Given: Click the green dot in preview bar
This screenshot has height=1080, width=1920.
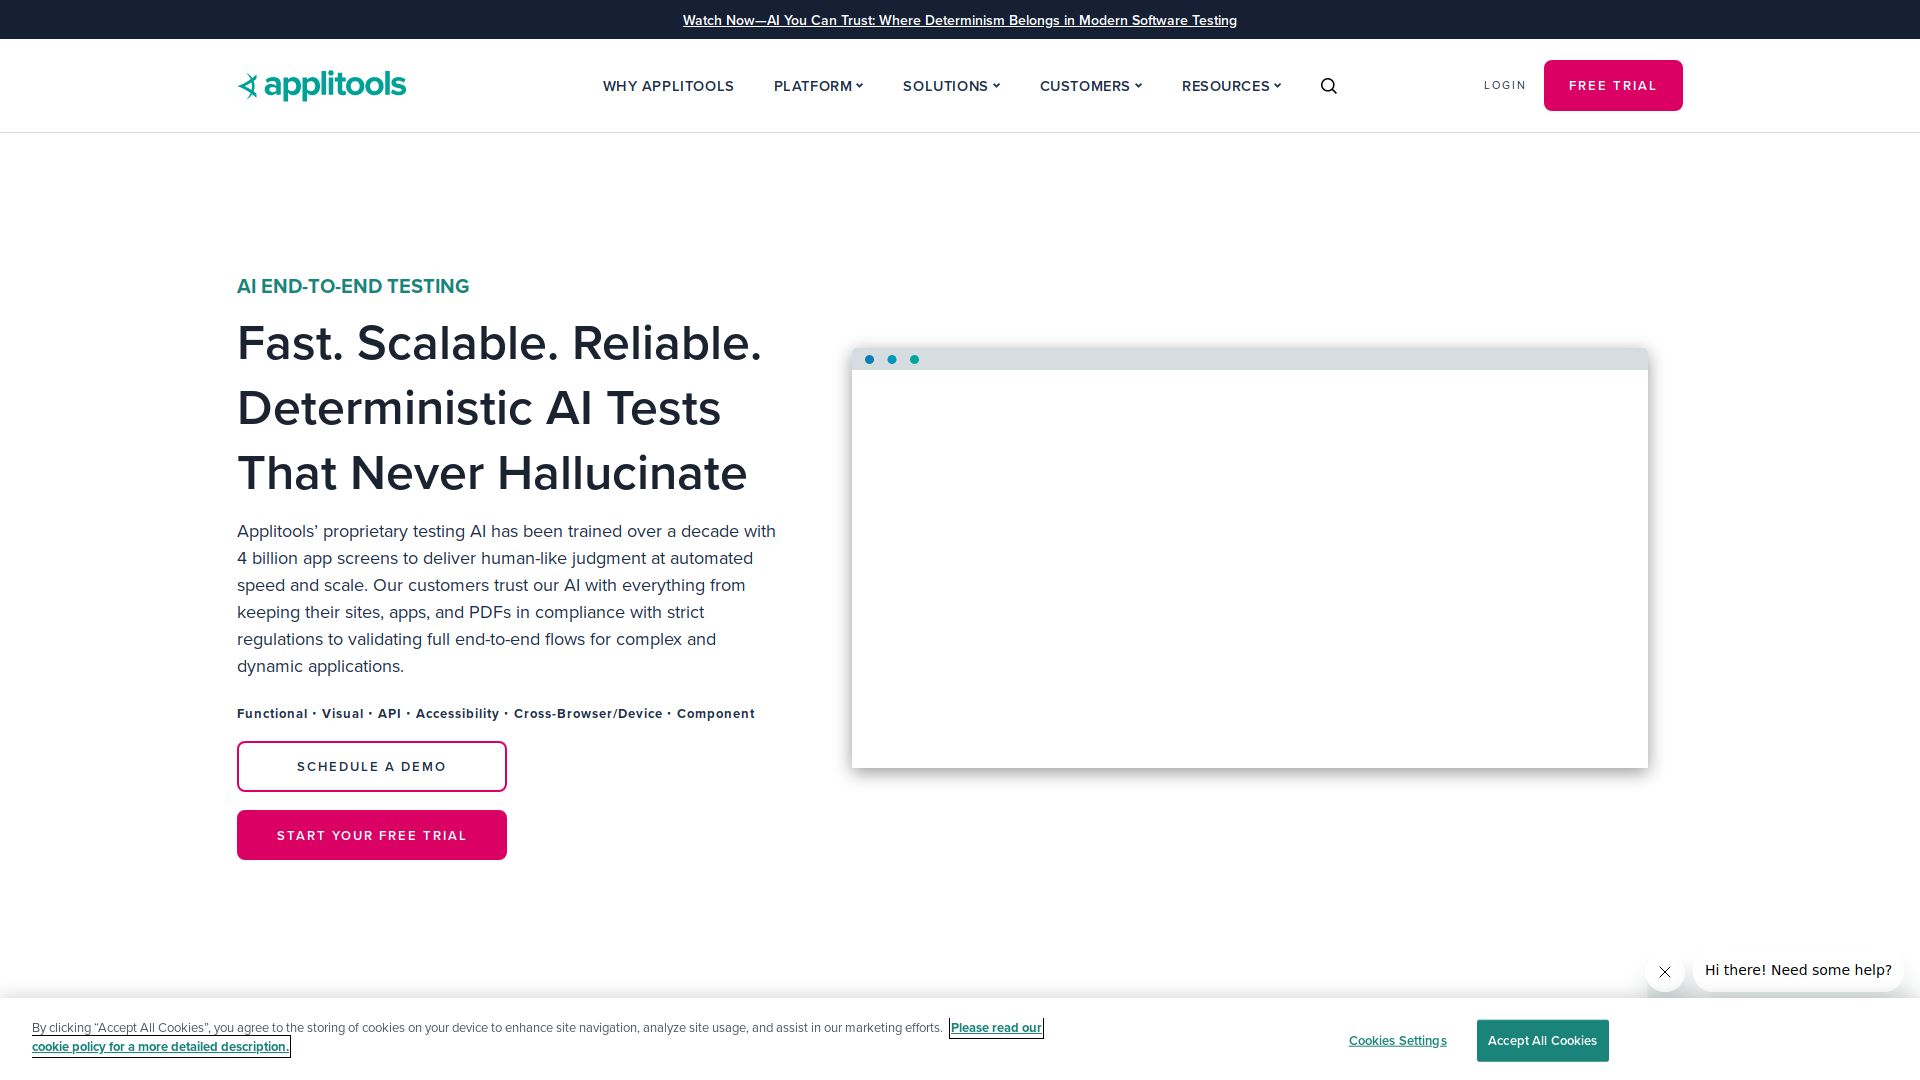Looking at the screenshot, I should tap(914, 360).
